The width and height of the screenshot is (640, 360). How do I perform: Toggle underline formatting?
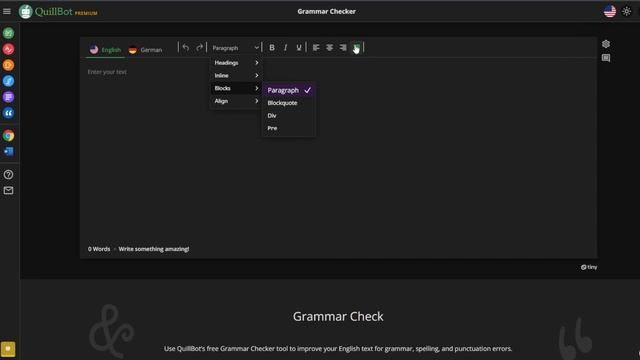point(299,48)
